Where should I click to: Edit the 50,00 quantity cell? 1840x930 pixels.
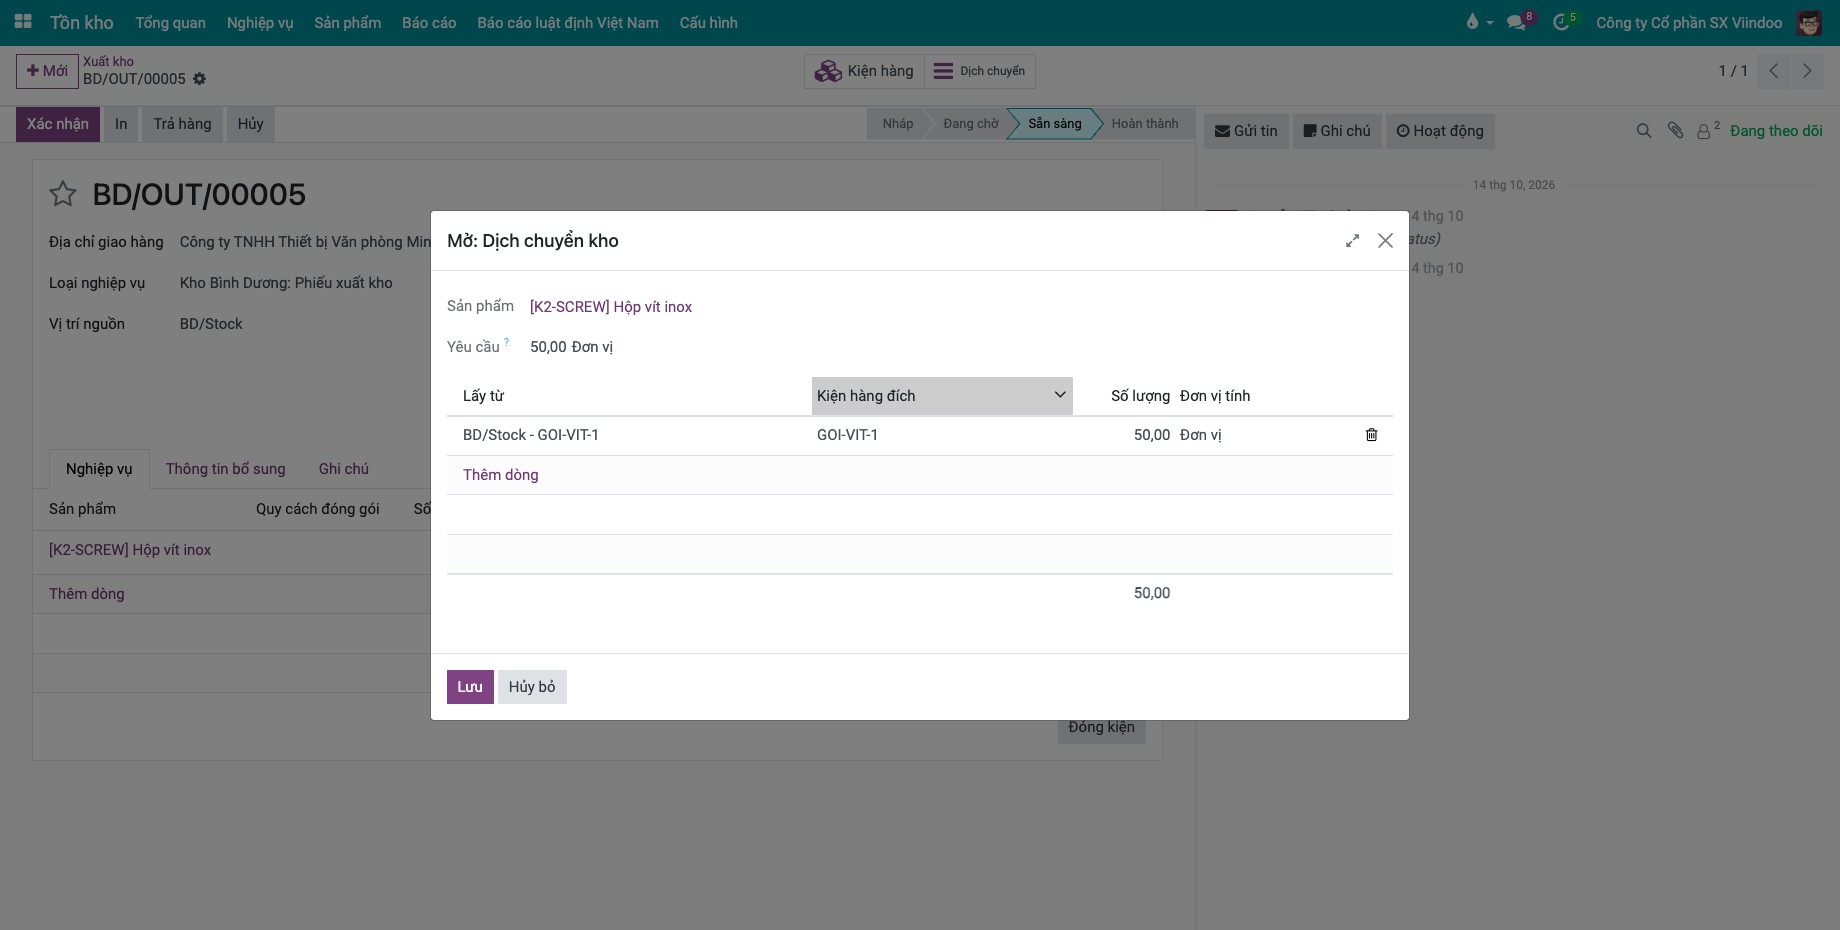1125,435
